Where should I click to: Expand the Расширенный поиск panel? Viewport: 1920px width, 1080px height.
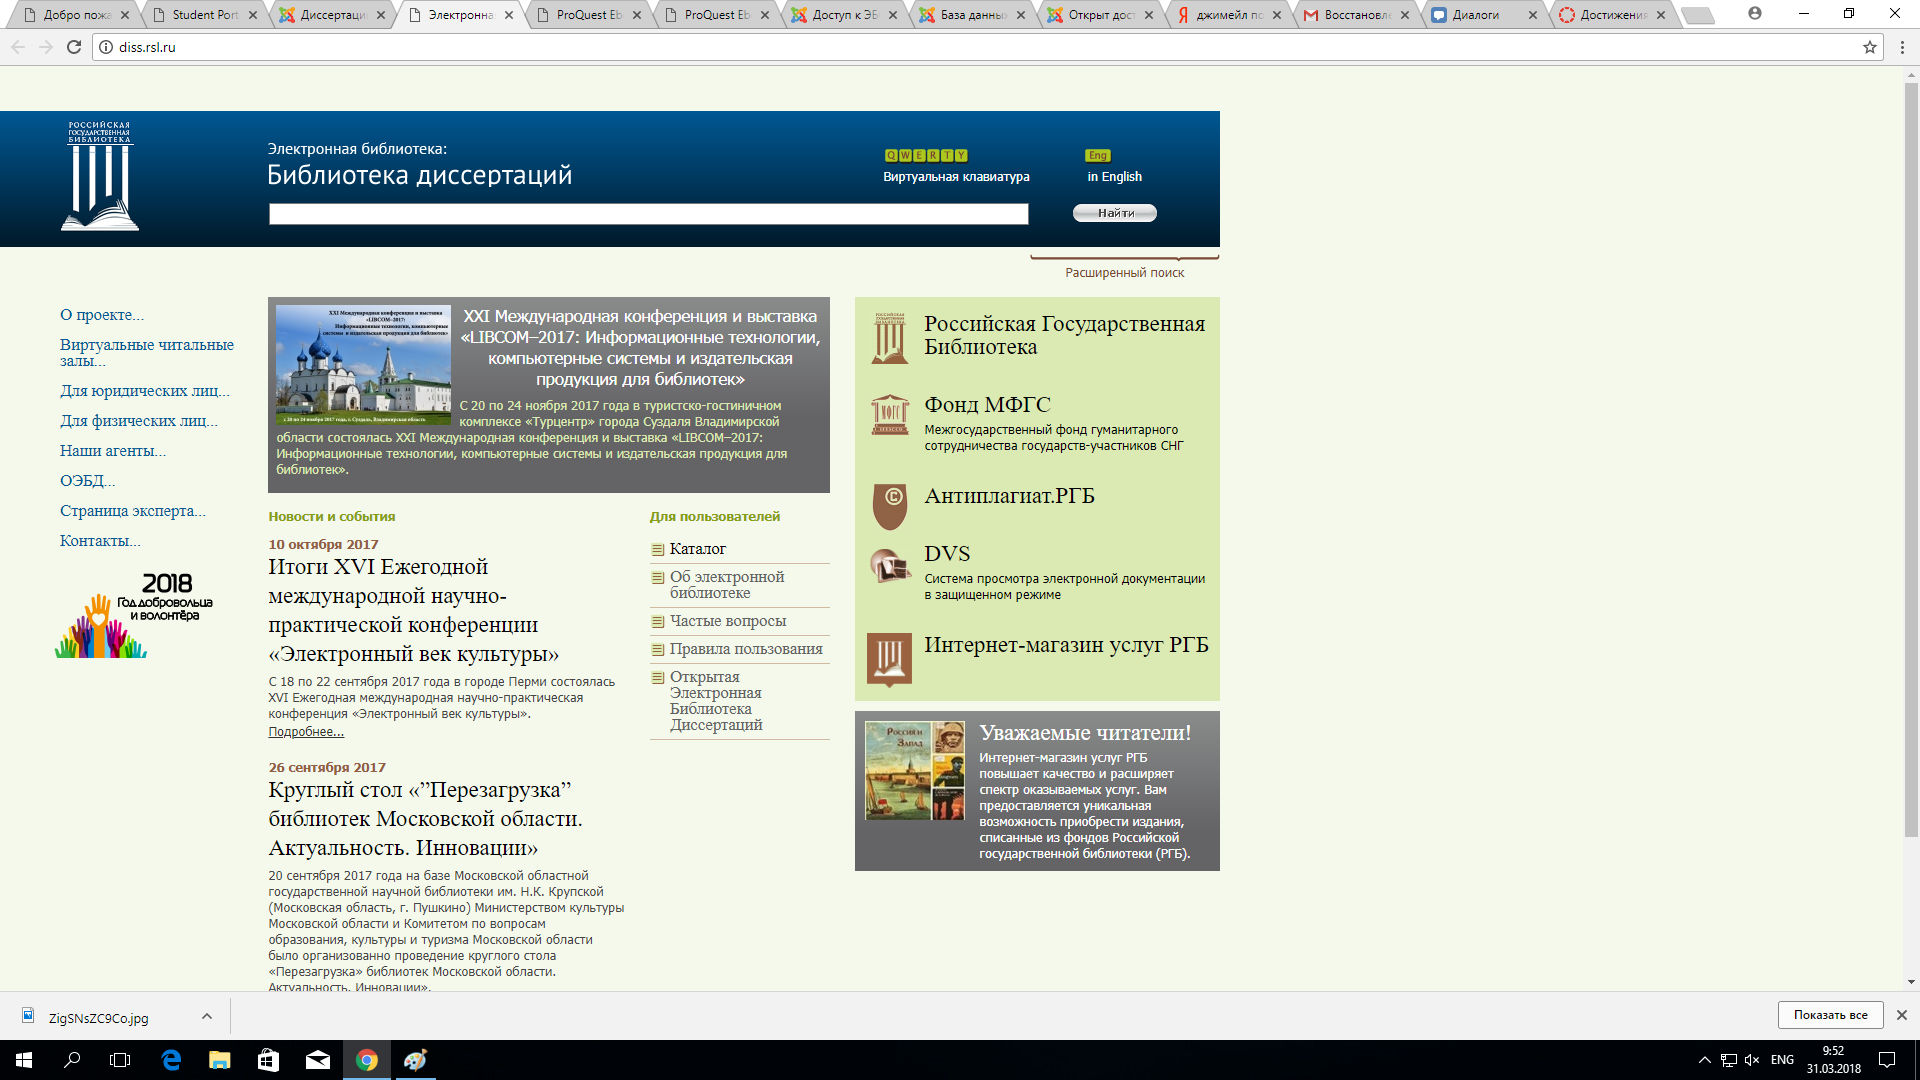(x=1124, y=272)
